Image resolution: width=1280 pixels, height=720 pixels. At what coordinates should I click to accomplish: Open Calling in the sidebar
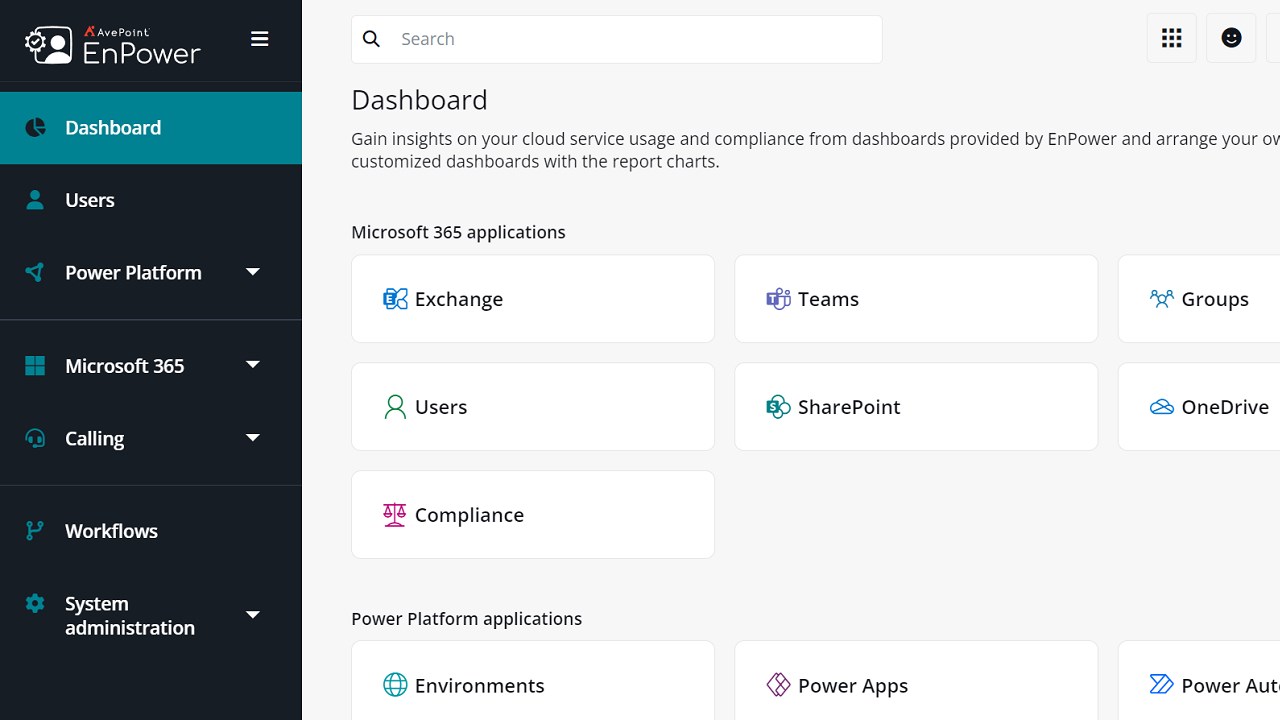point(151,438)
